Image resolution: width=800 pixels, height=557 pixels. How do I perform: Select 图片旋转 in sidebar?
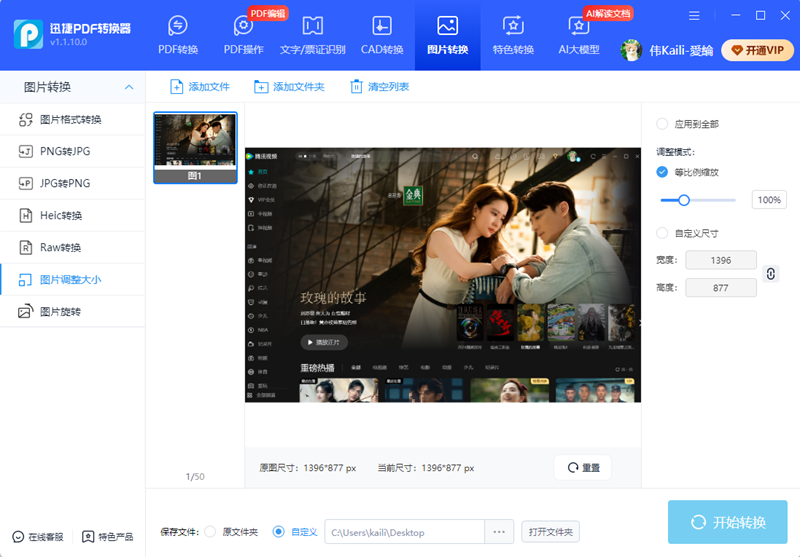(72, 312)
